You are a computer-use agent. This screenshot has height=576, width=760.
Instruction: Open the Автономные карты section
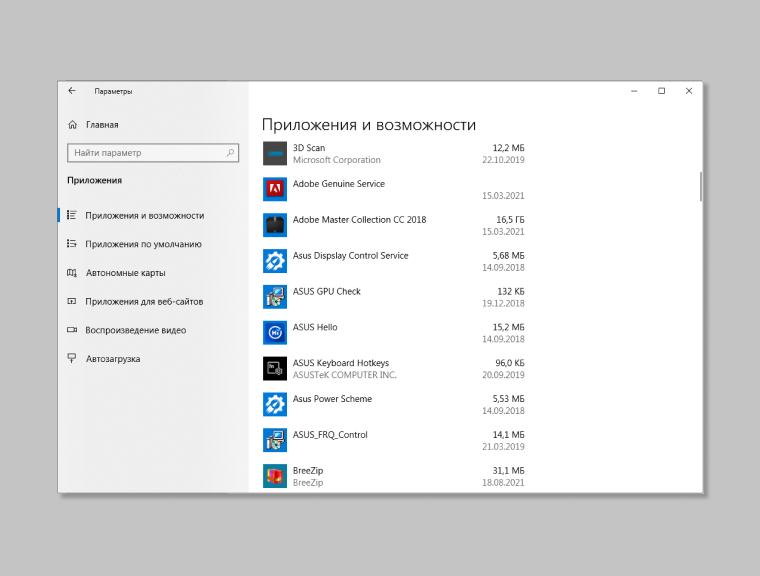[x=126, y=273]
